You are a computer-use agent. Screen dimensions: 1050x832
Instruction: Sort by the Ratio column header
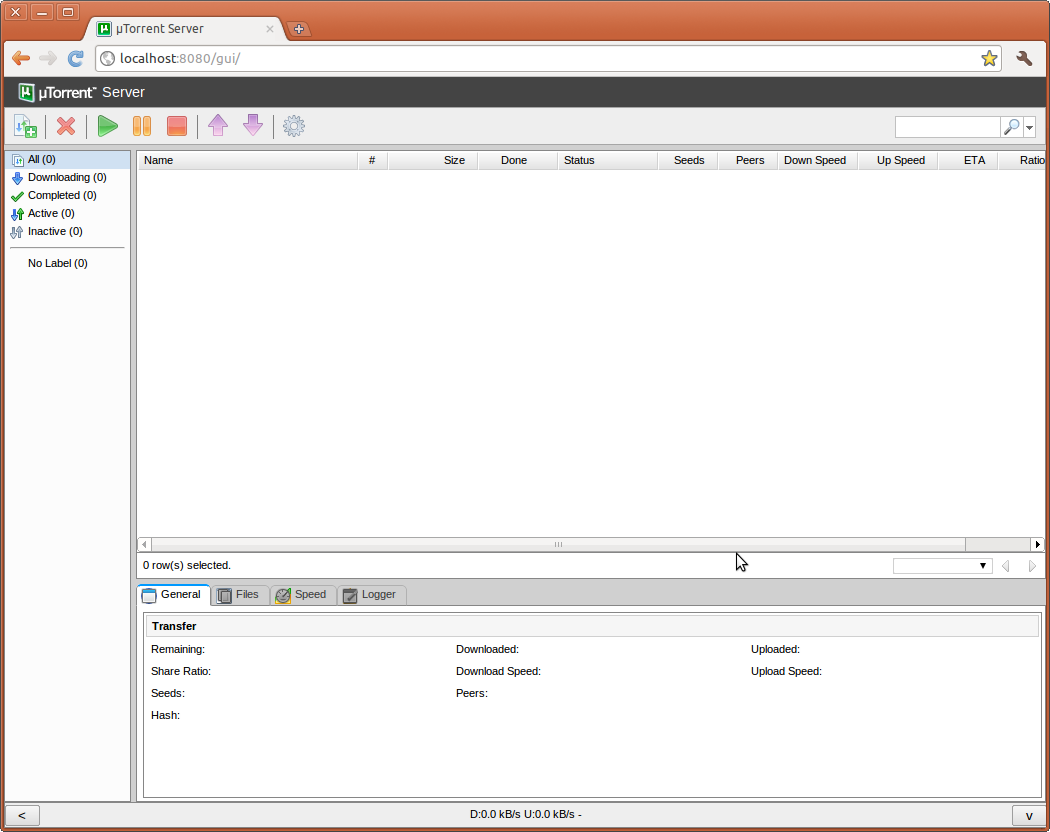click(1022, 160)
